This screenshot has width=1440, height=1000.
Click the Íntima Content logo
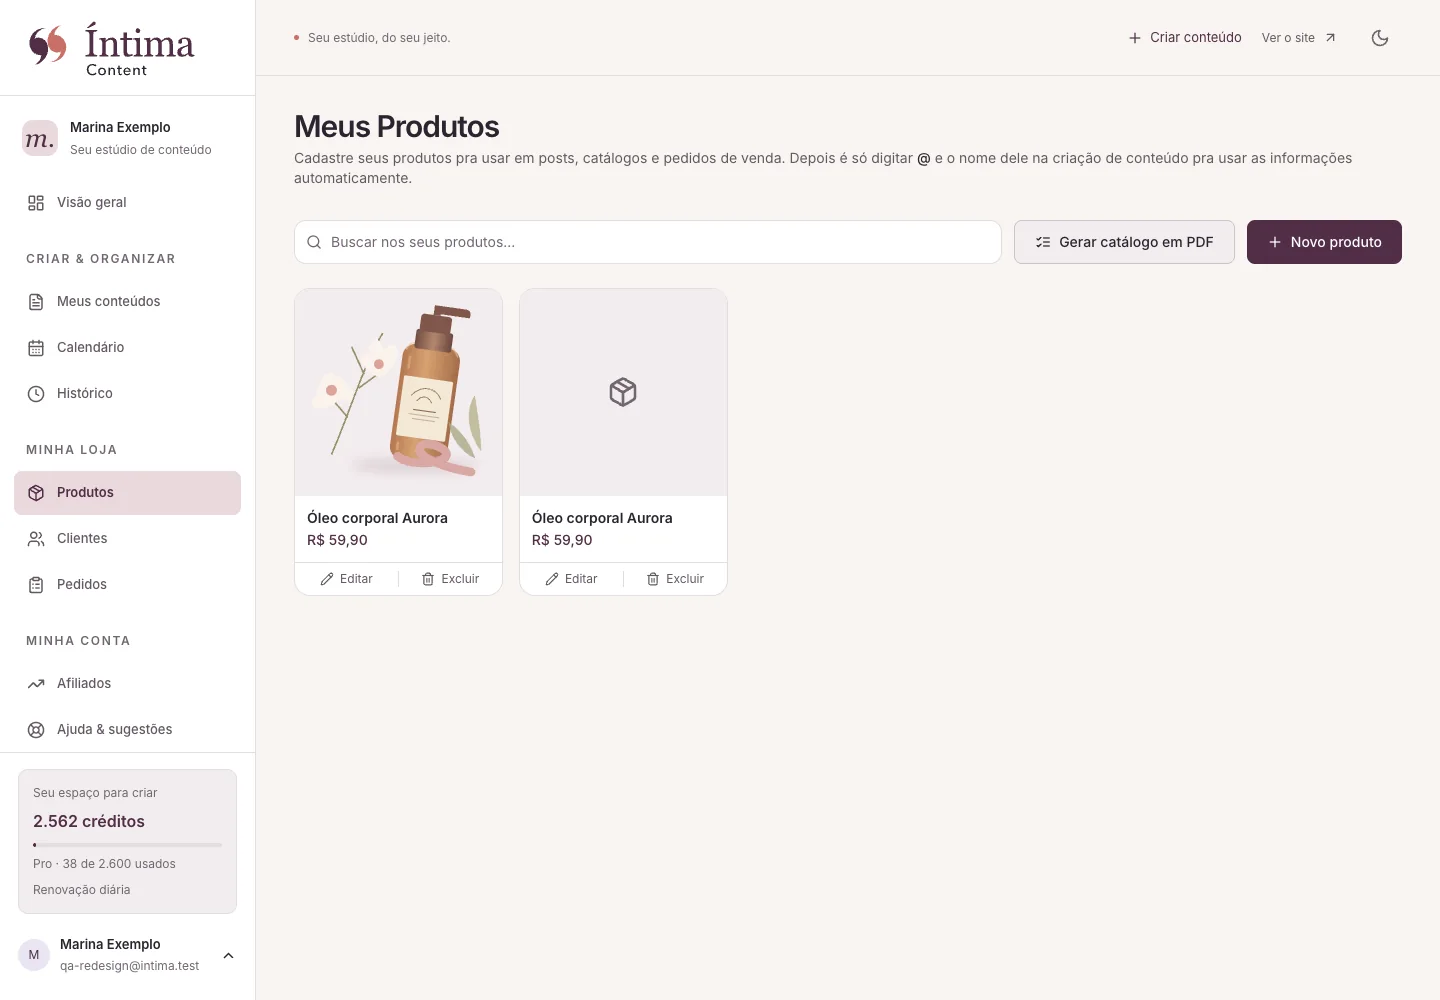pos(111,48)
